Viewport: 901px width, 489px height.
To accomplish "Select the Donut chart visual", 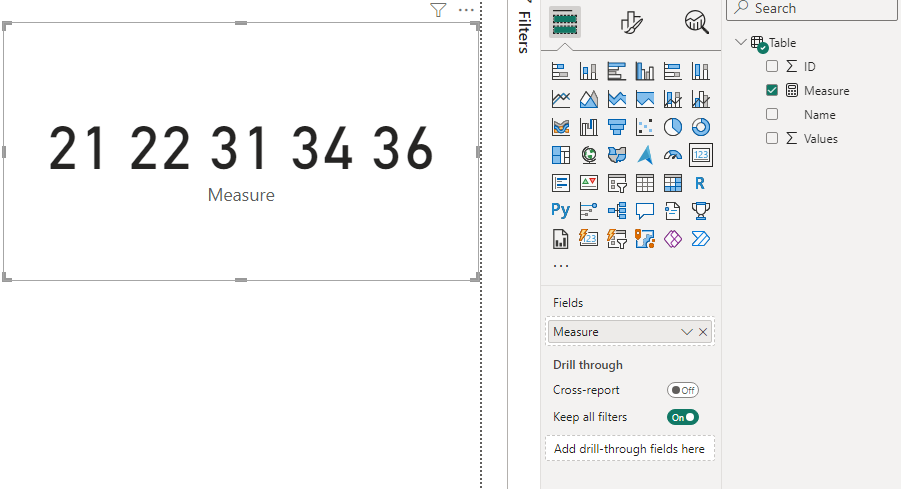I will pyautogui.click(x=700, y=127).
